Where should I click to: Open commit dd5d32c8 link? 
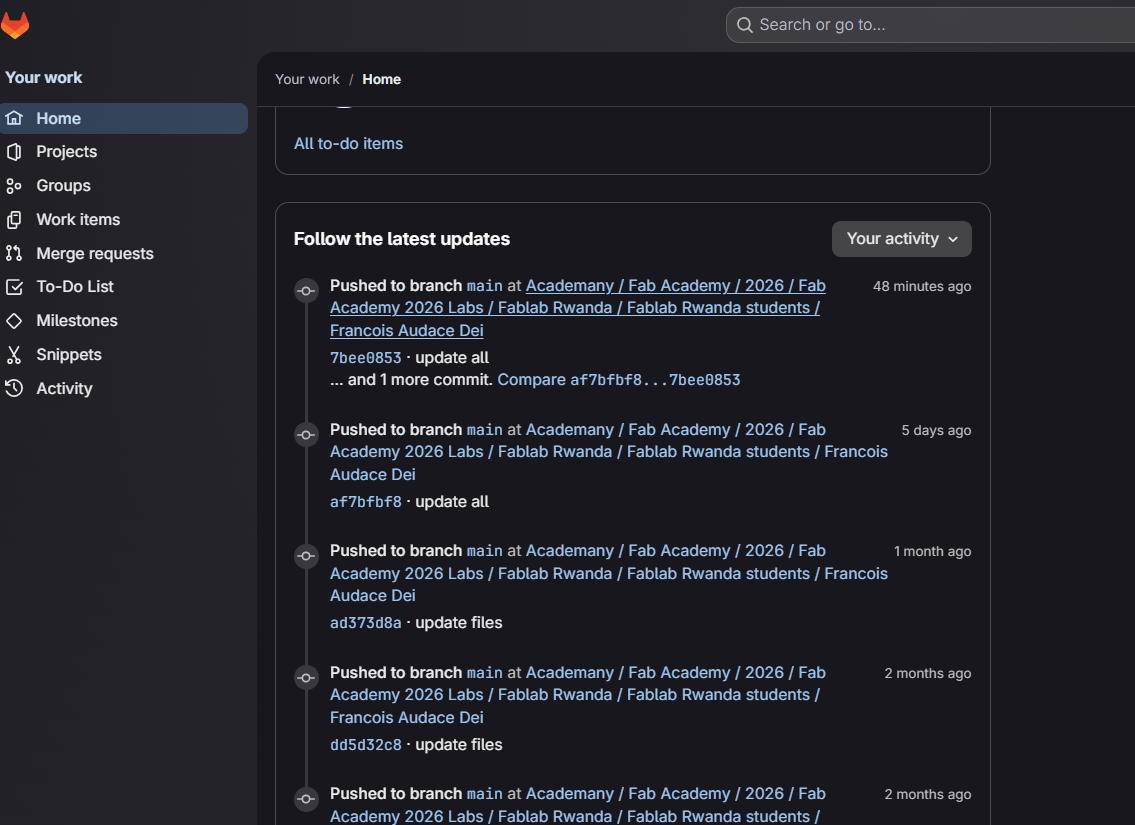[366, 745]
